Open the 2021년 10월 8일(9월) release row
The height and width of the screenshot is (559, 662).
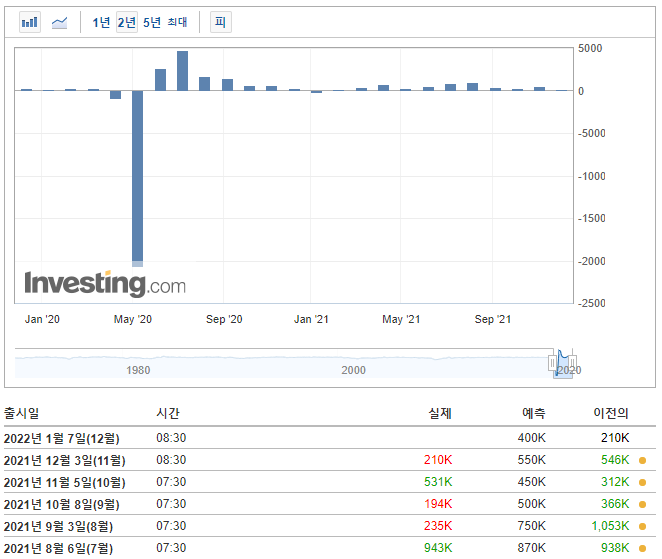[330, 504]
